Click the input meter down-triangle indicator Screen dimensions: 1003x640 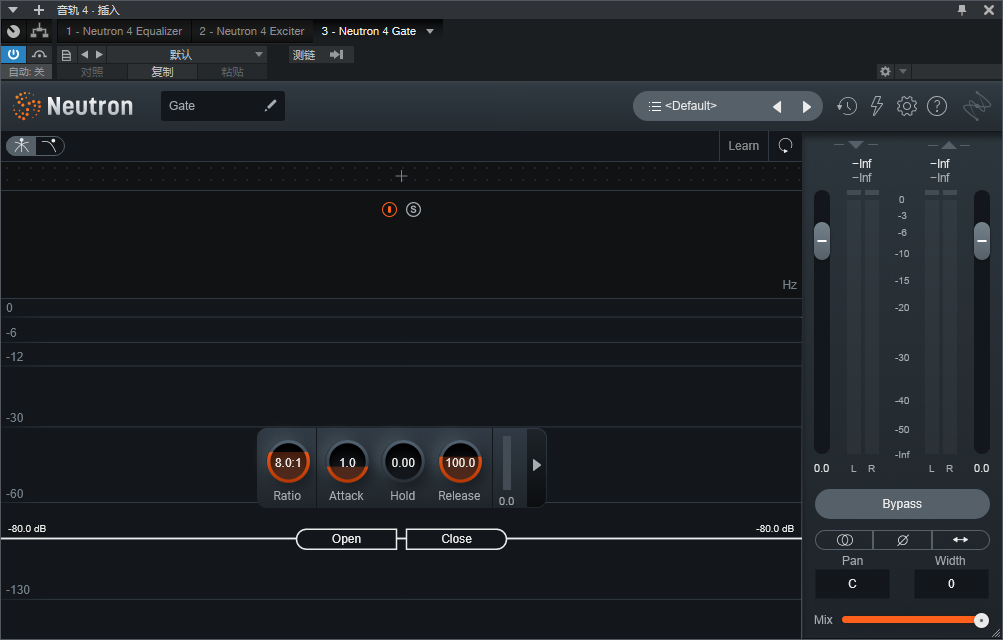click(x=856, y=145)
